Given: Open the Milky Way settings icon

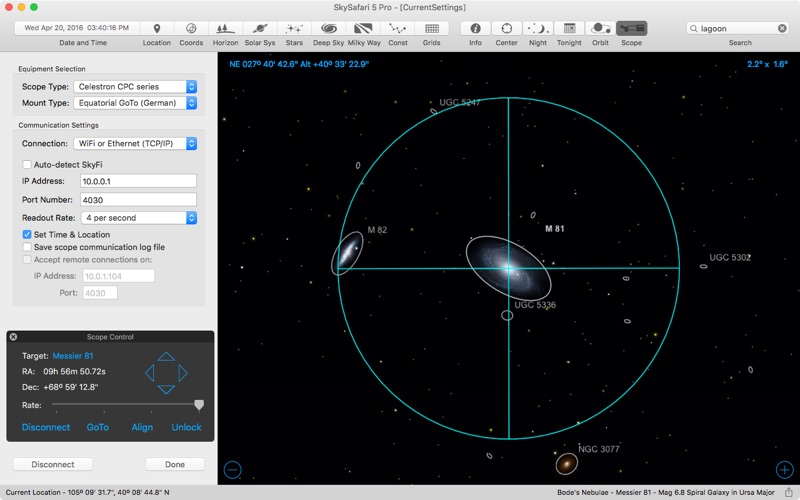Looking at the screenshot, I should pyautogui.click(x=363, y=29).
